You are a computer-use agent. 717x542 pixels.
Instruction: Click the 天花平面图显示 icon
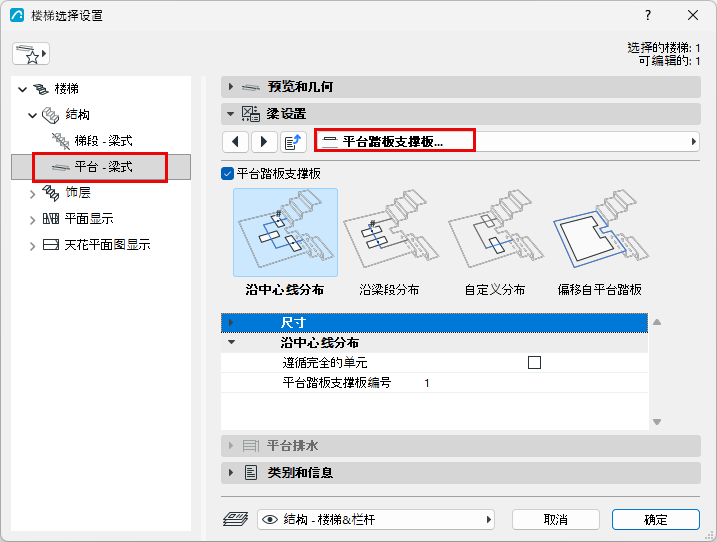coord(51,245)
